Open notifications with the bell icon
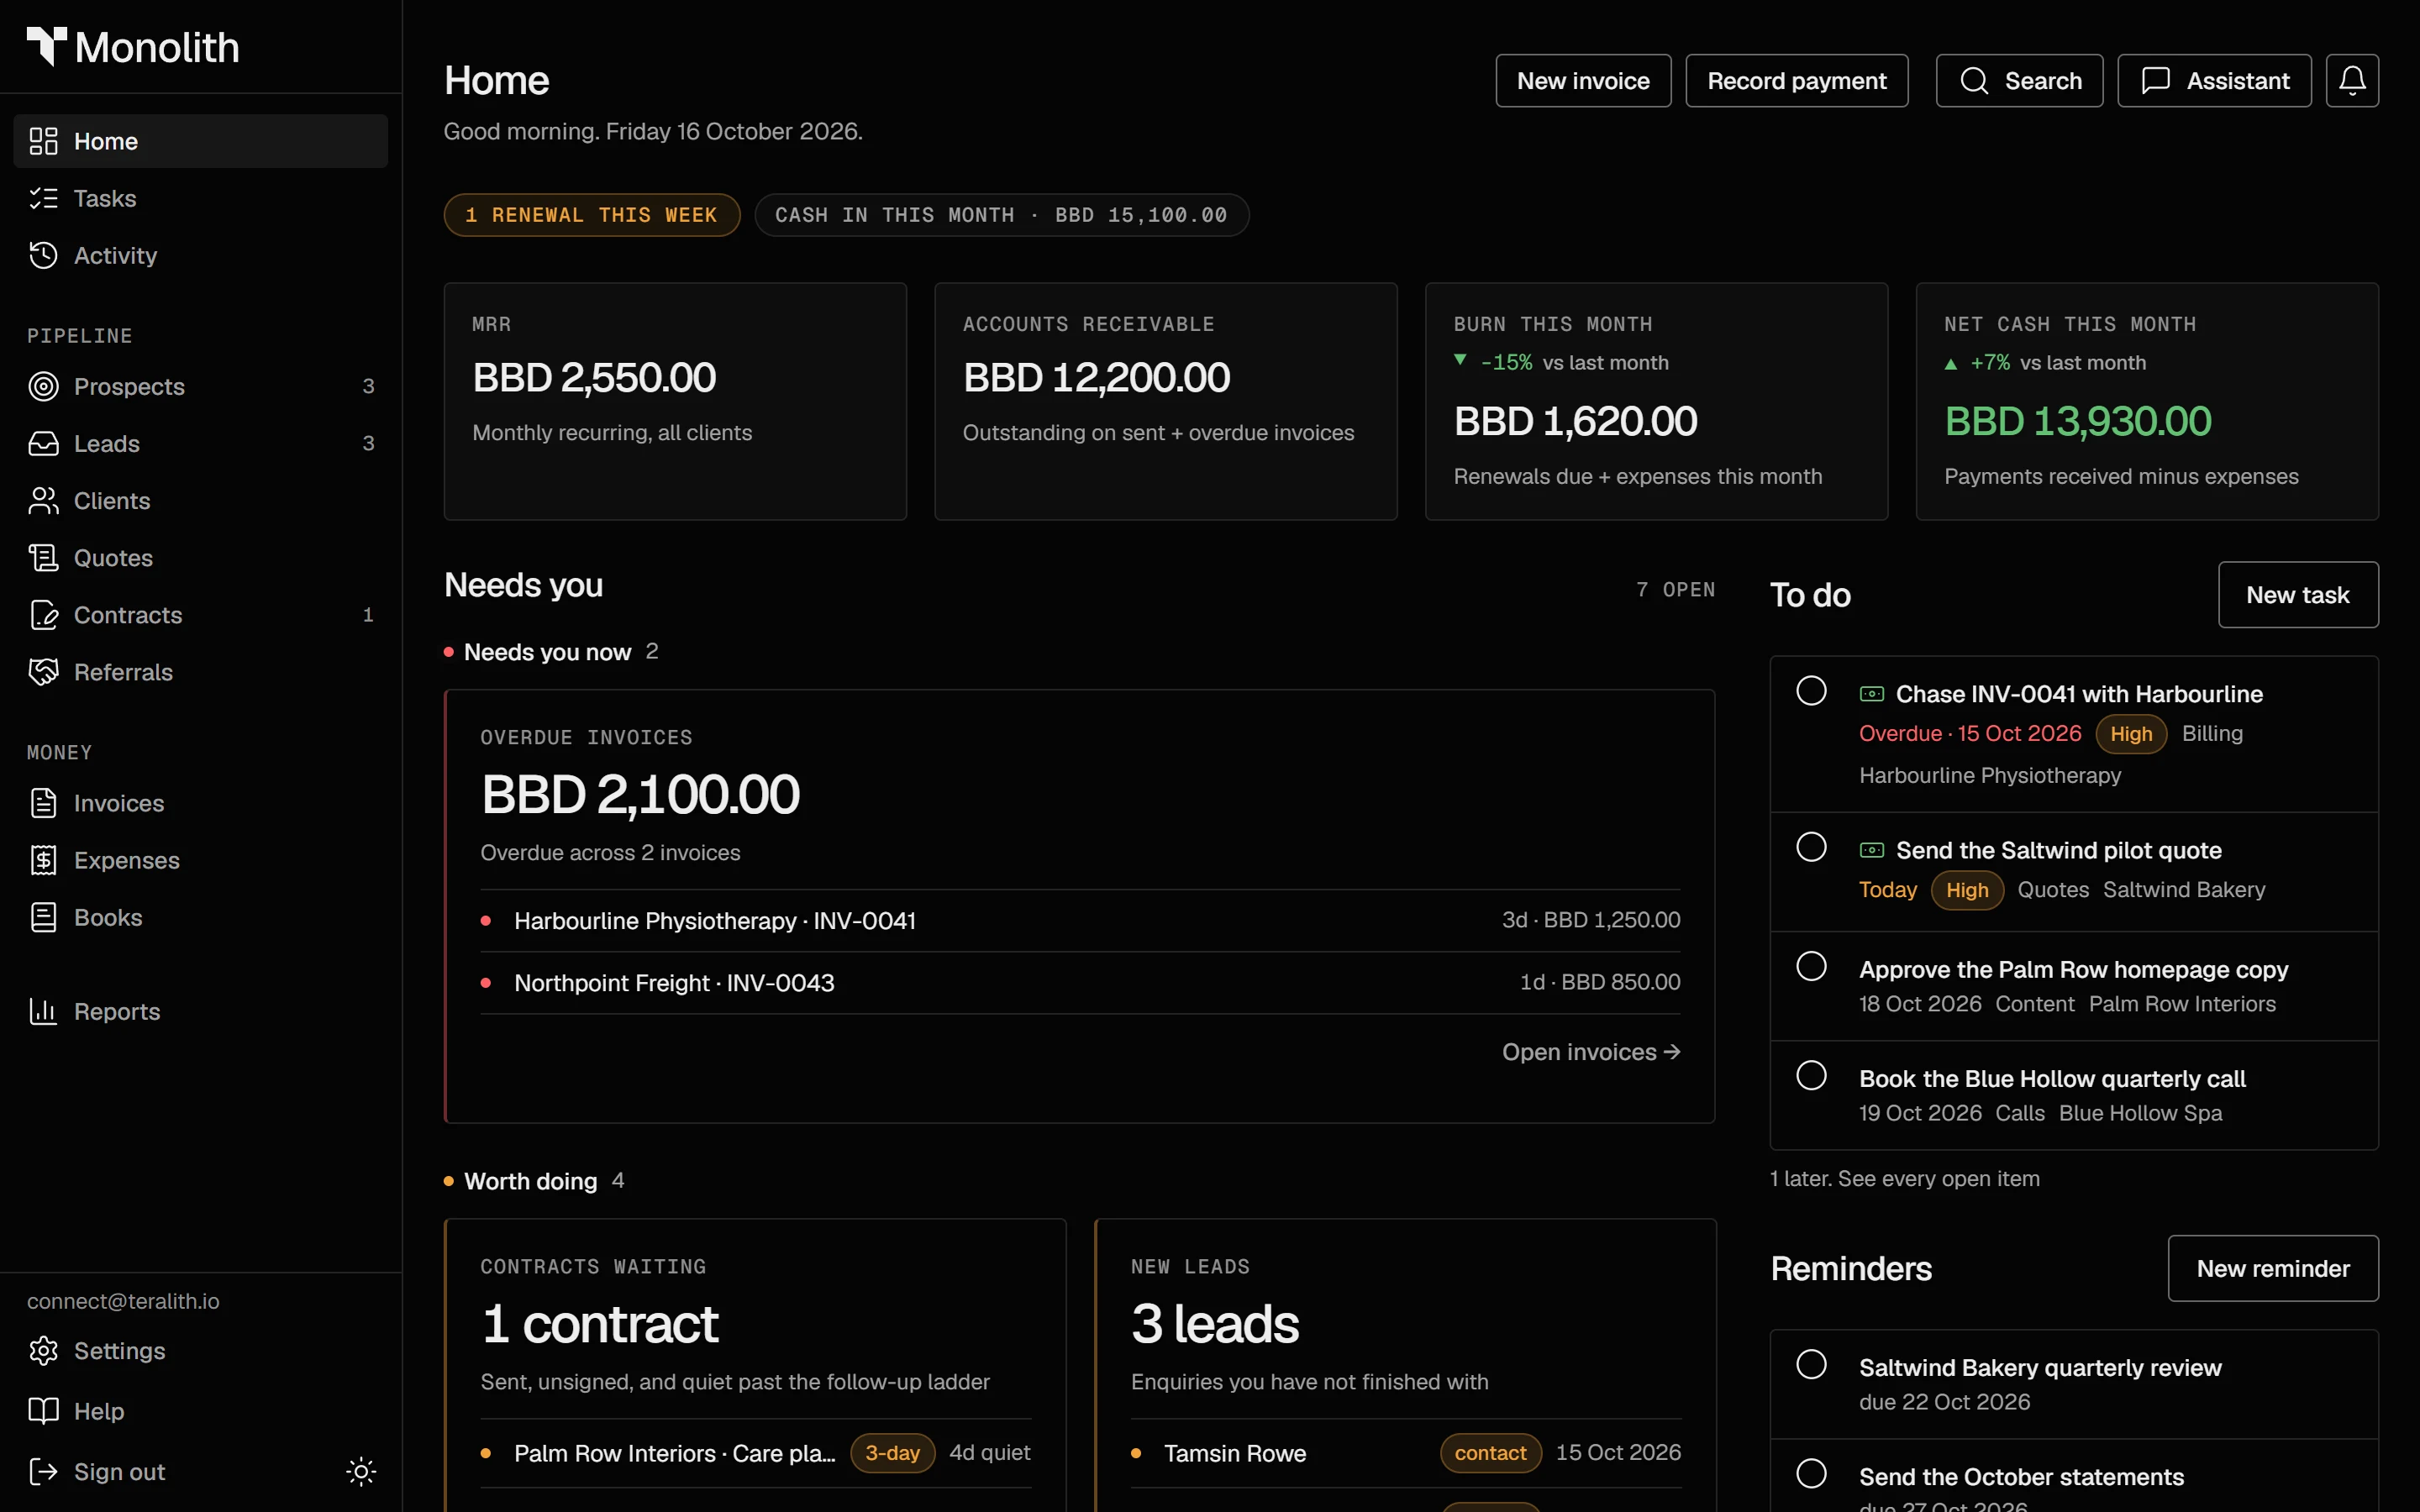Image resolution: width=2420 pixels, height=1512 pixels. (x=2352, y=80)
